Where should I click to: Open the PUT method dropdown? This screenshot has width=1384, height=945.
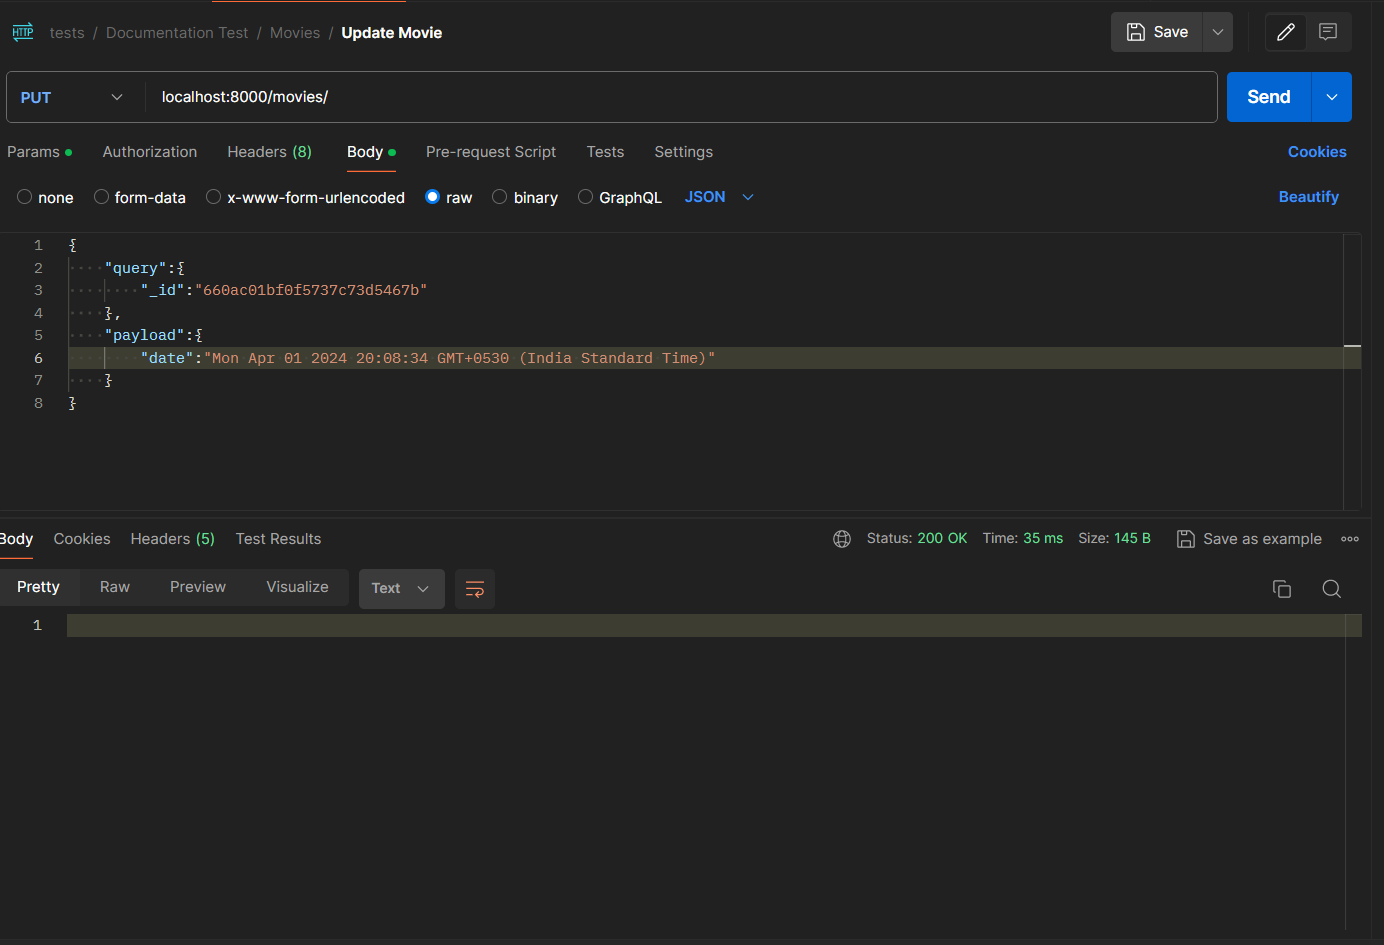pyautogui.click(x=72, y=97)
